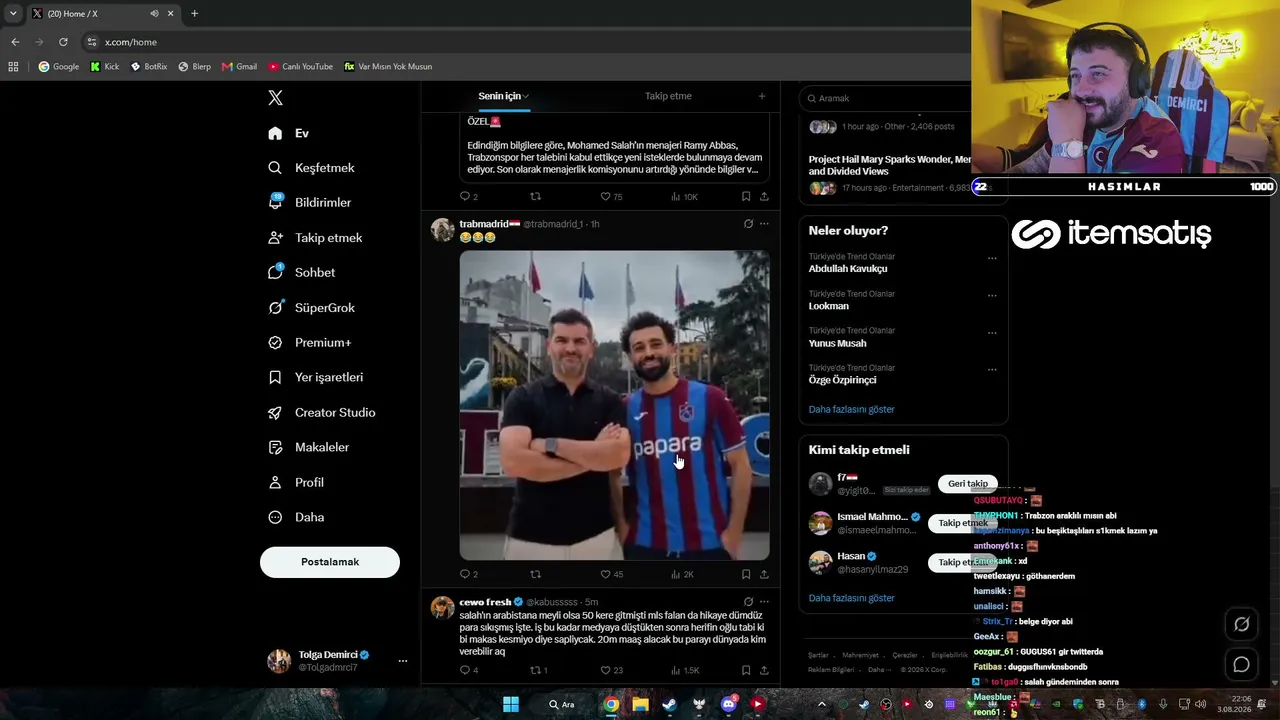Click the Postalamak post button
The width and height of the screenshot is (1280, 720).
click(x=330, y=562)
